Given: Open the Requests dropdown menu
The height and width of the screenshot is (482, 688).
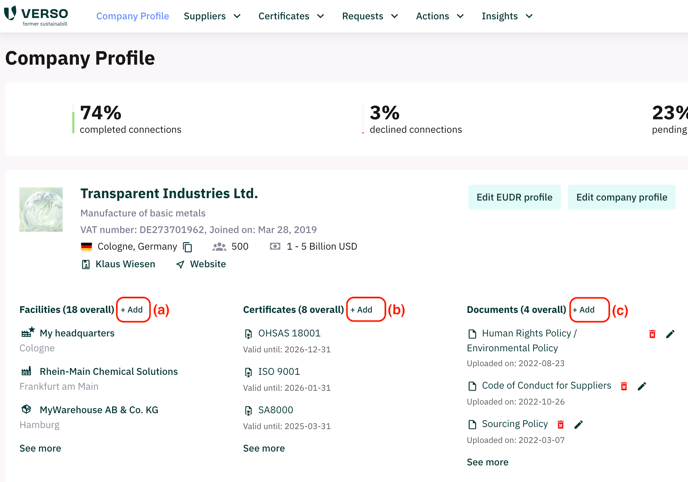Looking at the screenshot, I should [x=370, y=16].
